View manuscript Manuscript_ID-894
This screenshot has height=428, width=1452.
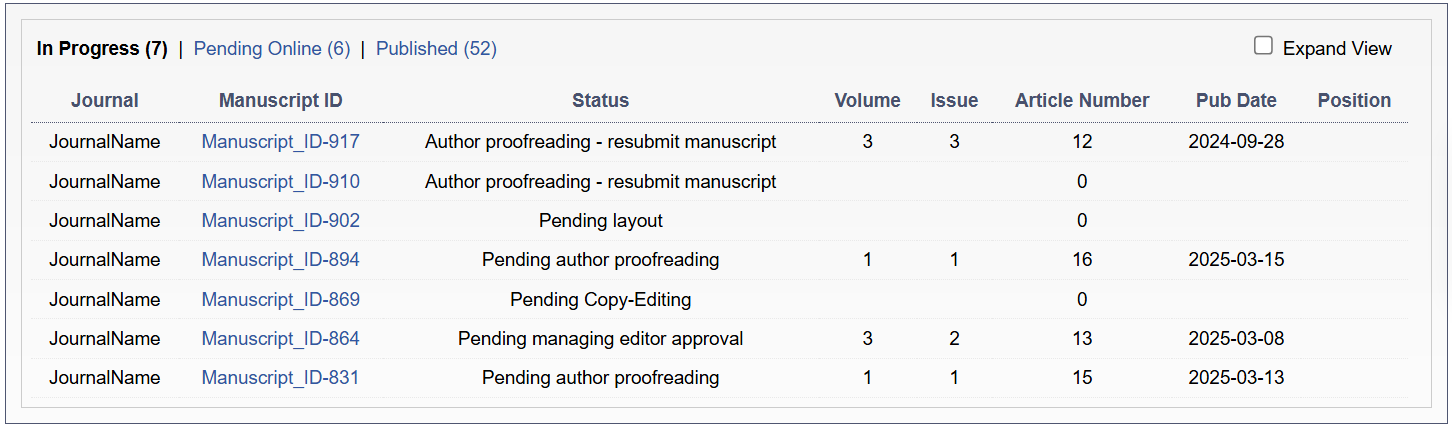(x=280, y=260)
